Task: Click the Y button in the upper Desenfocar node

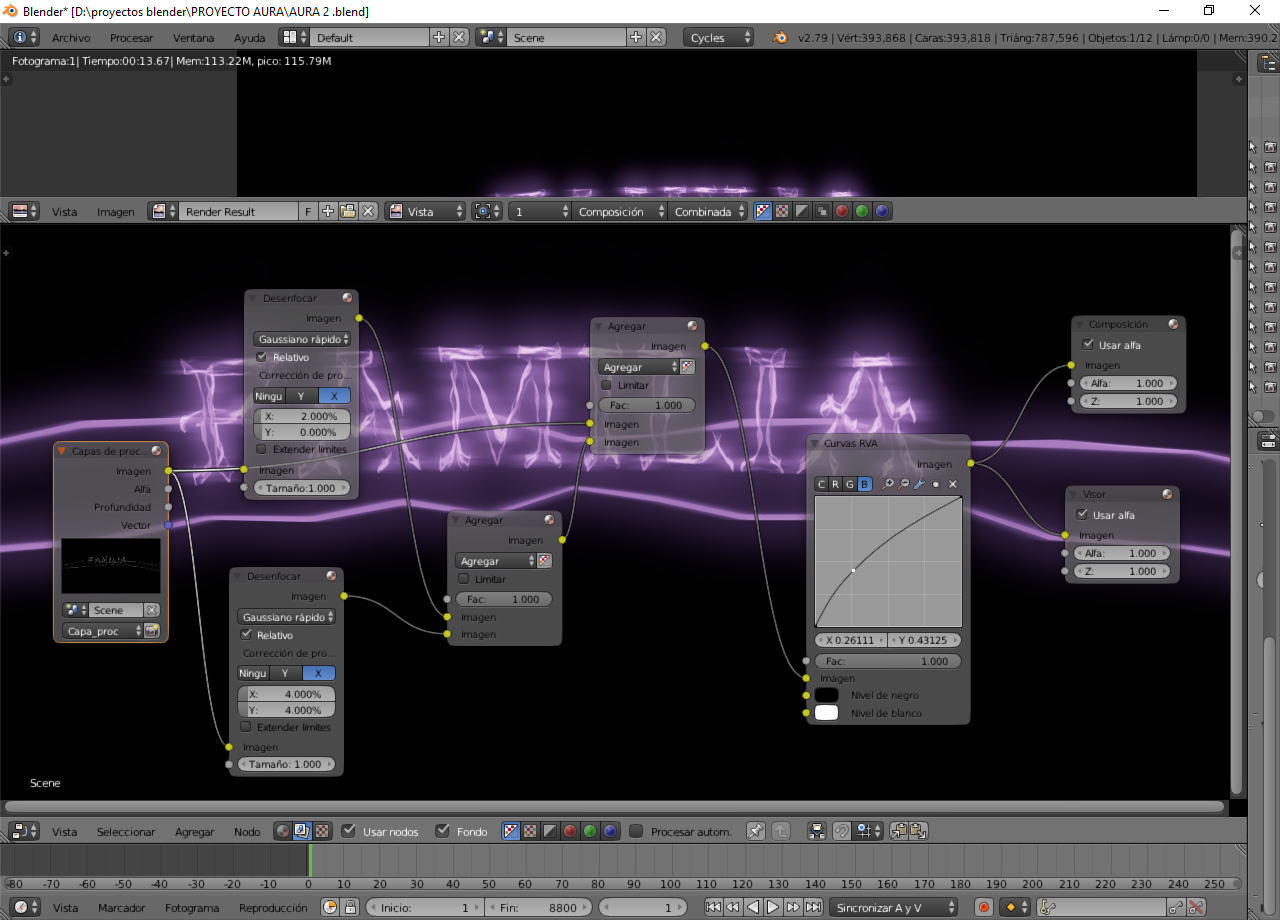Action: [301, 396]
